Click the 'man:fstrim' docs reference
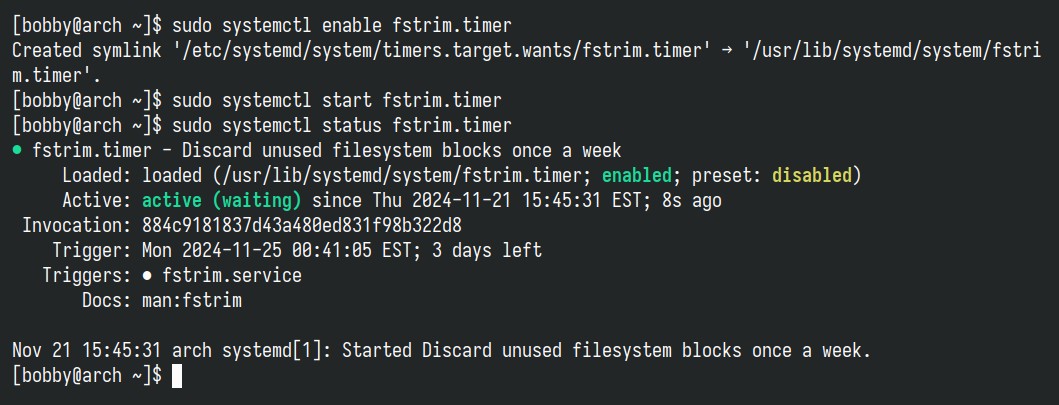 coord(192,301)
